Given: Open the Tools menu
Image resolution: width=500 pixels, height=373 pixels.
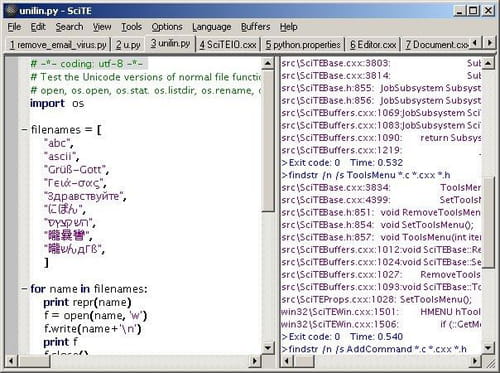Looking at the screenshot, I should click(131, 27).
